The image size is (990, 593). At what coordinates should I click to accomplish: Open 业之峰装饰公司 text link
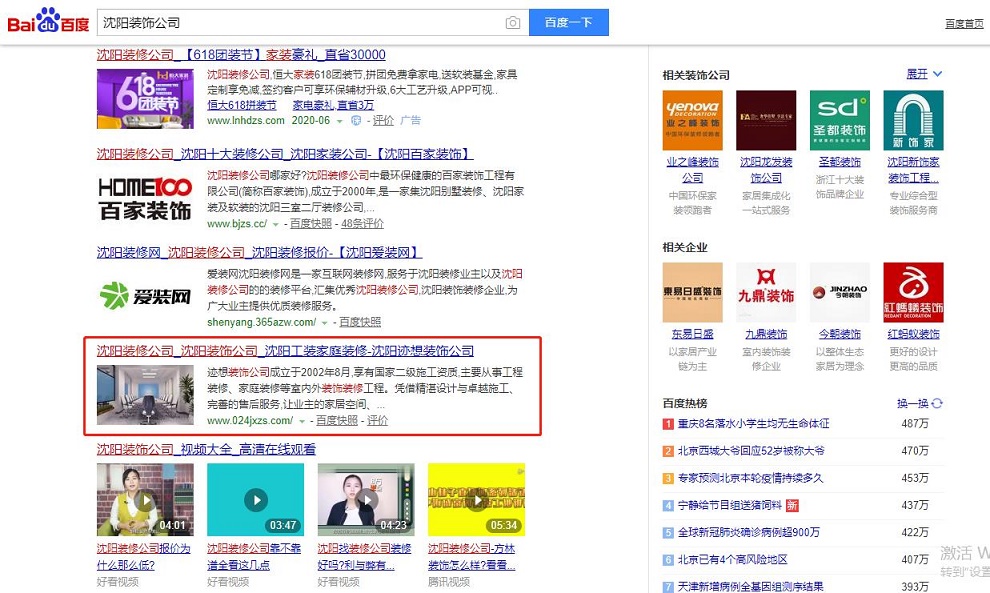pyautogui.click(x=693, y=170)
